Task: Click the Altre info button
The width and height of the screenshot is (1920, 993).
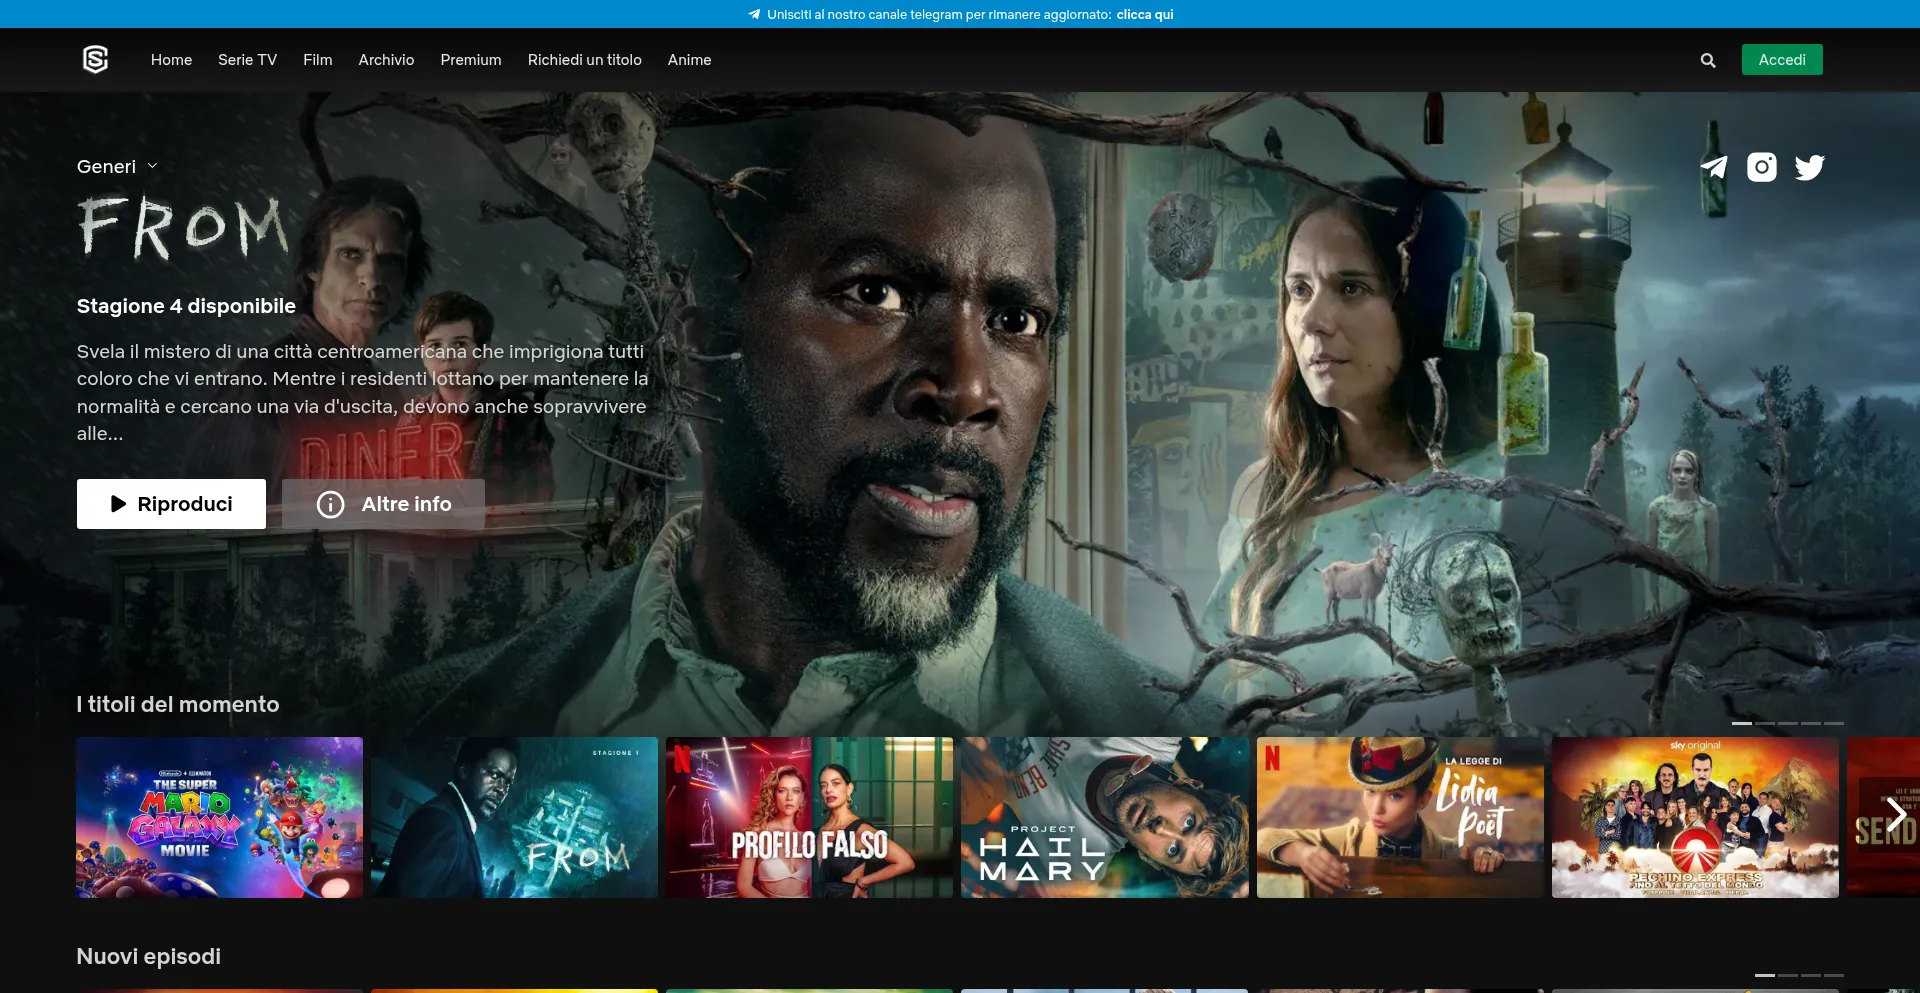Action: tap(383, 504)
